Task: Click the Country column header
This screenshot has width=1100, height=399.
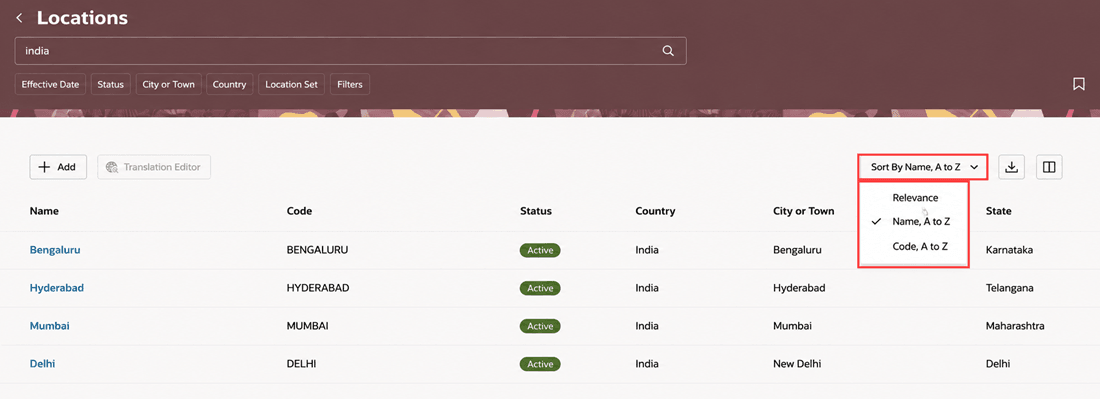Action: coord(655,211)
